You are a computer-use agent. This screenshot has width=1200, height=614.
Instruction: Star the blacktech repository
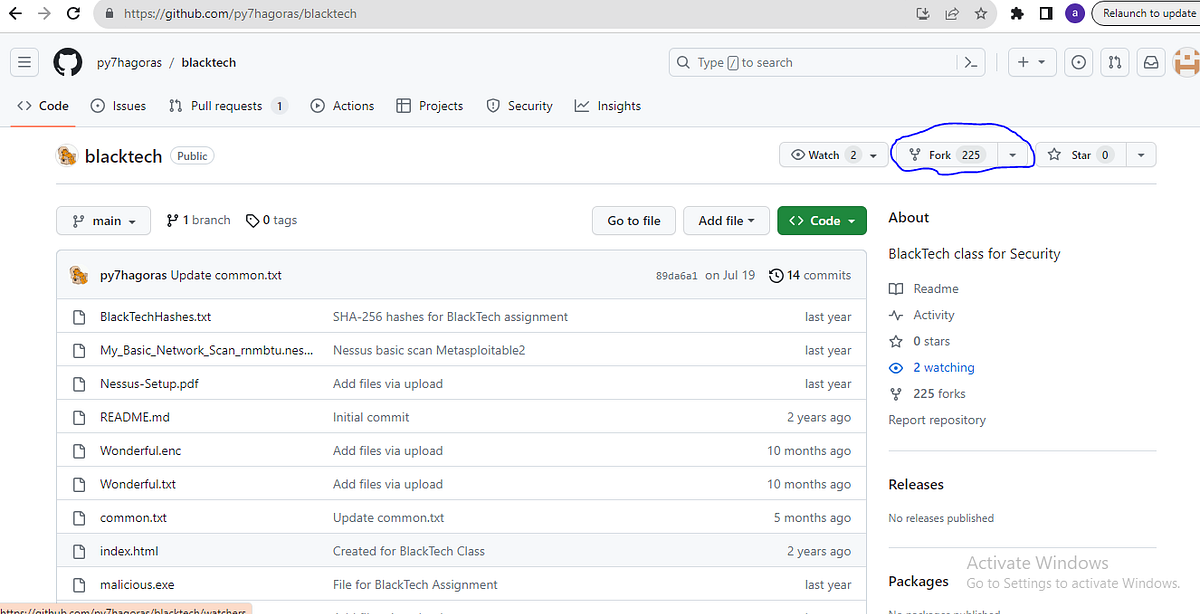(1080, 155)
